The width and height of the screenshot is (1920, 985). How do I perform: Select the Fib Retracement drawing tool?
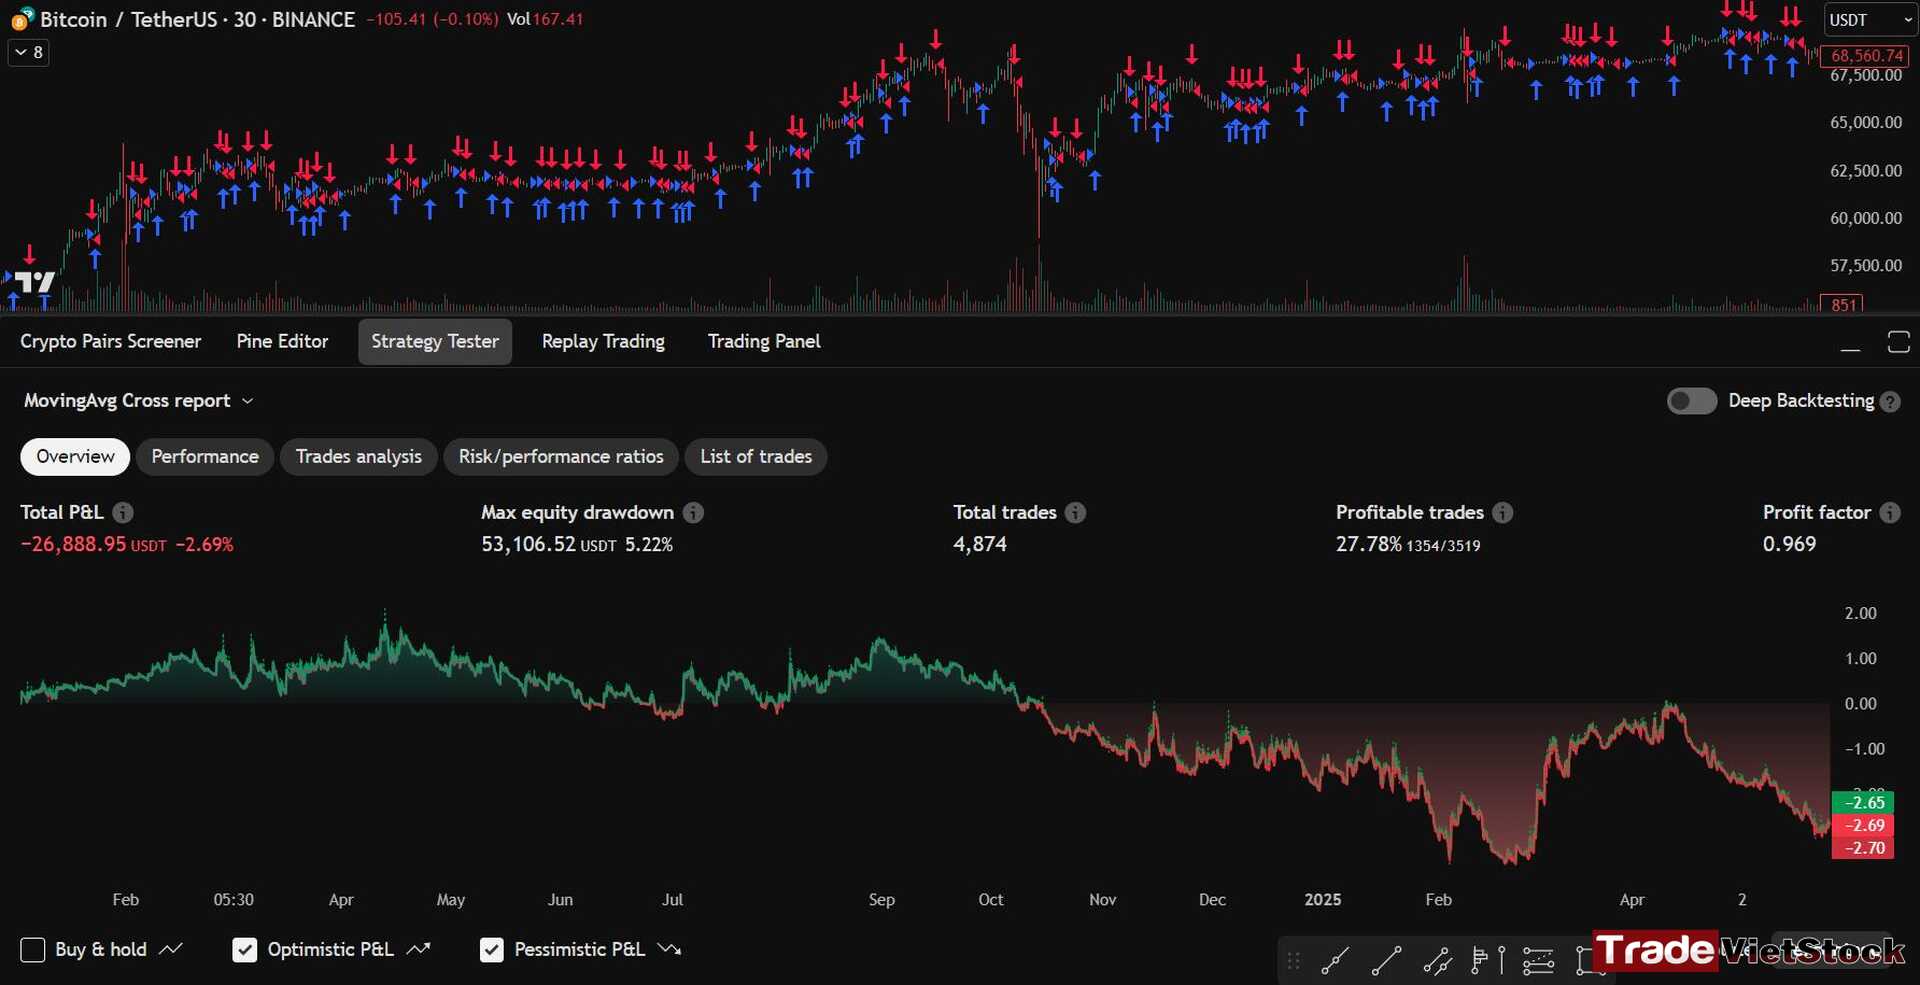[x=1538, y=961]
